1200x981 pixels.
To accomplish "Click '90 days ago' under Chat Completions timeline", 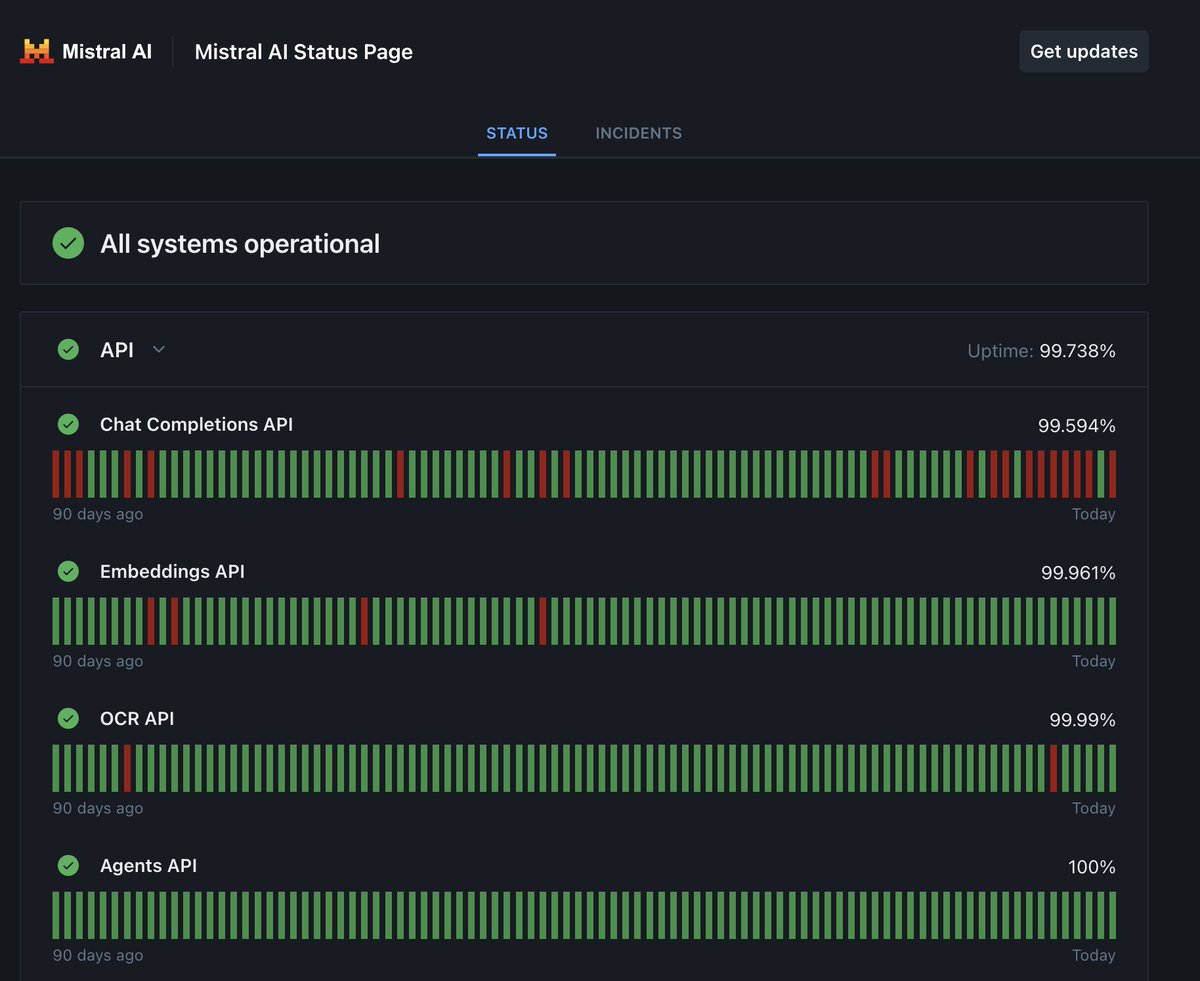I will pos(98,514).
